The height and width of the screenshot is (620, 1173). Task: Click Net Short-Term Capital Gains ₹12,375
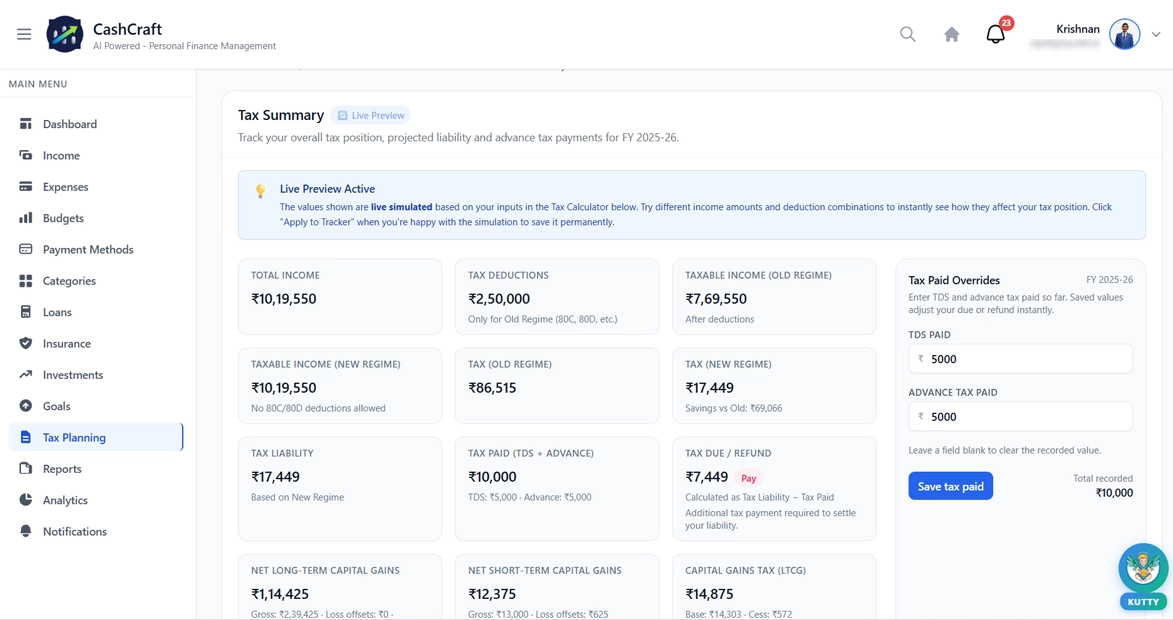pyautogui.click(x=492, y=595)
